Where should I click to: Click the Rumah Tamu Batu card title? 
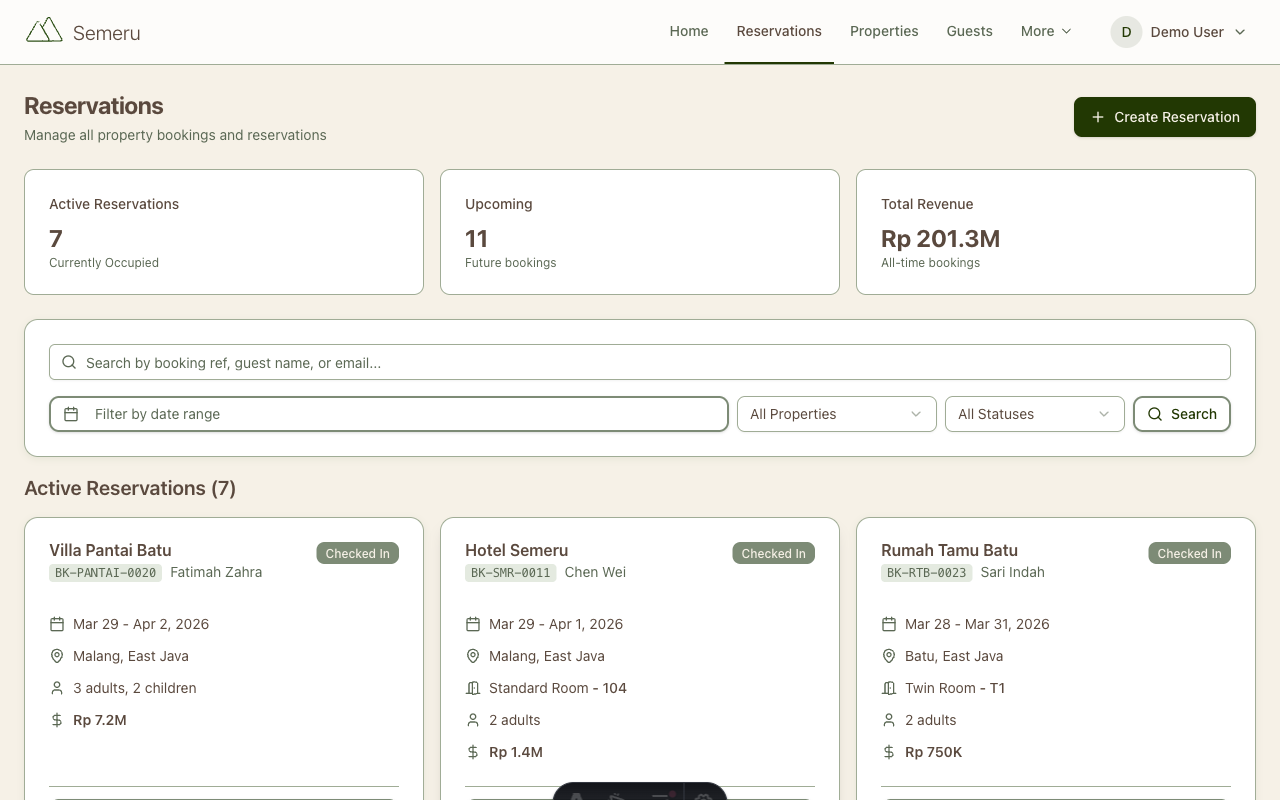tap(949, 550)
